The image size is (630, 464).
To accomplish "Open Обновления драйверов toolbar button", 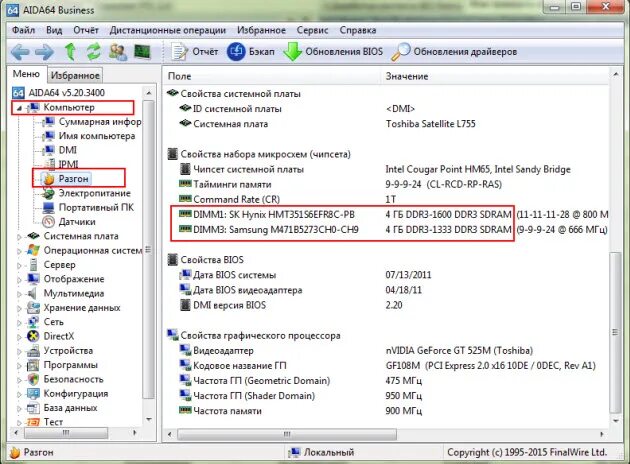I will click(454, 52).
